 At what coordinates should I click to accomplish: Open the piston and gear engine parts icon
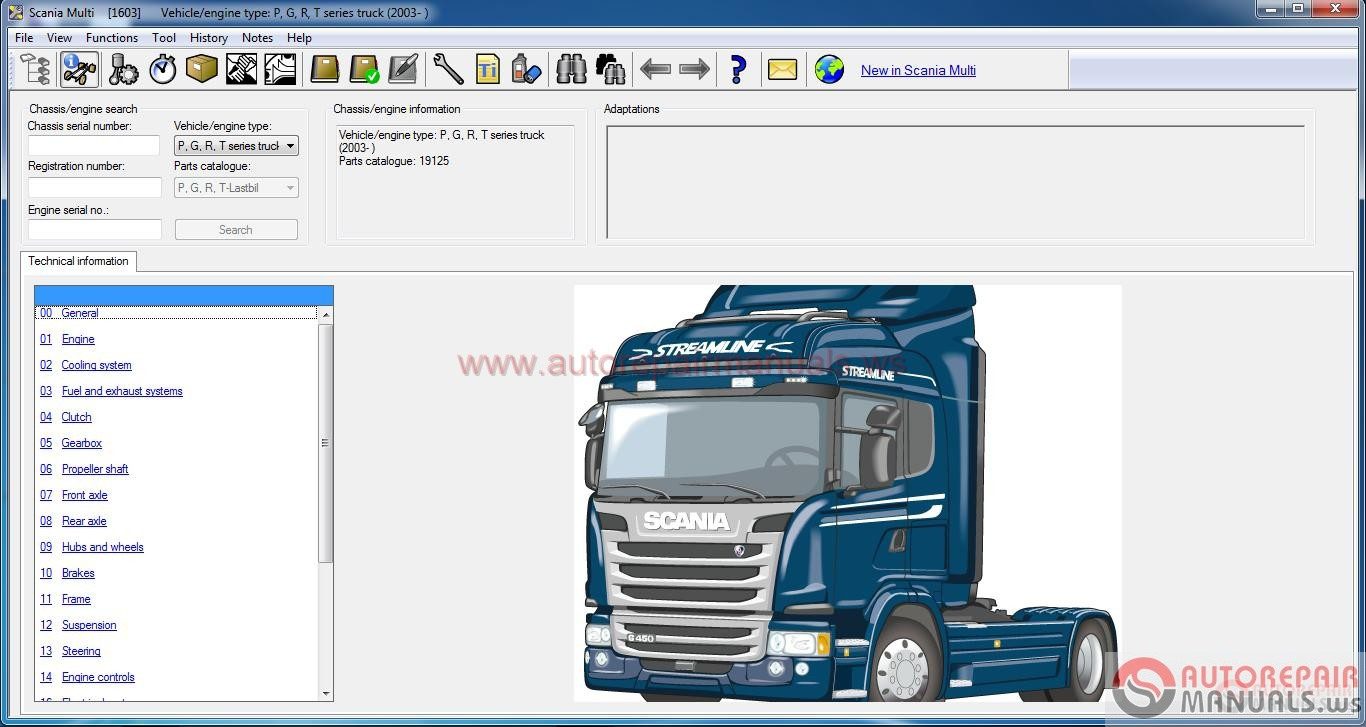[123, 70]
